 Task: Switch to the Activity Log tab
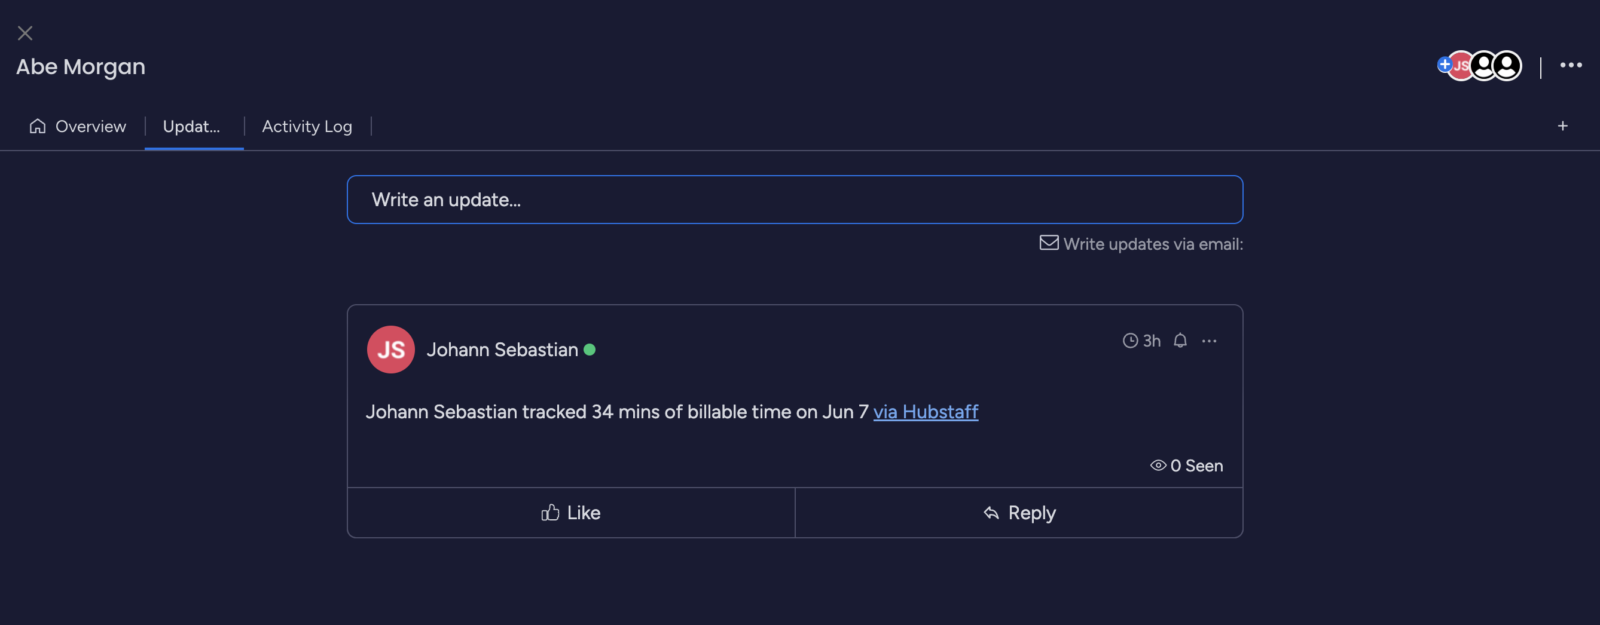tap(307, 126)
